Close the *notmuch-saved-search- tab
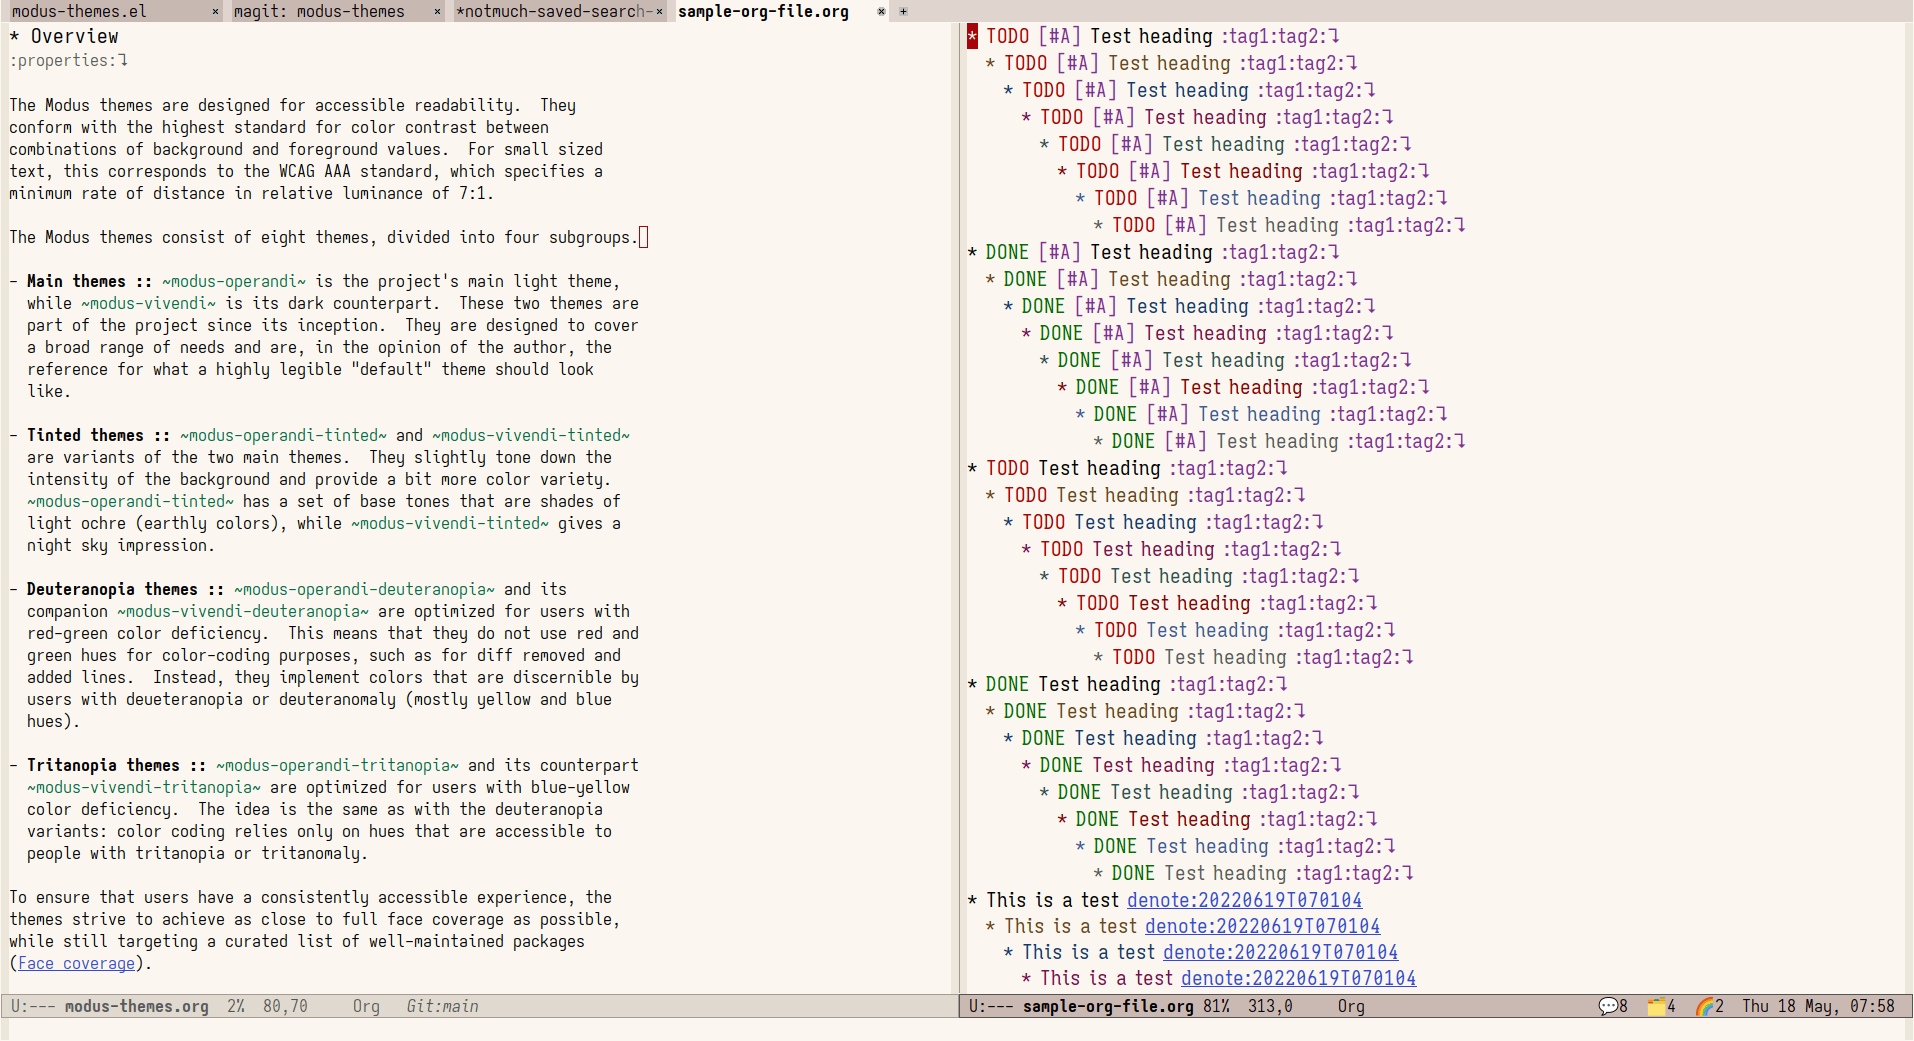Screen dimensions: 1914x1041 [659, 12]
